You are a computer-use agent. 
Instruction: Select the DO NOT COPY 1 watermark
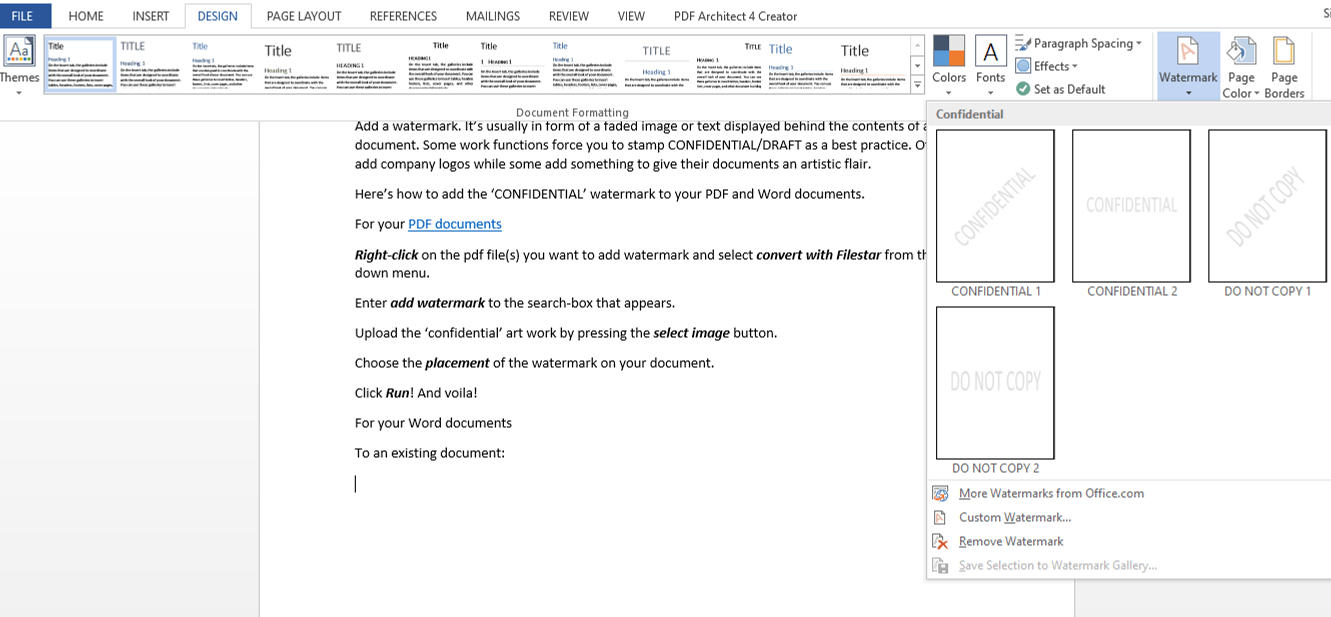(1267, 206)
